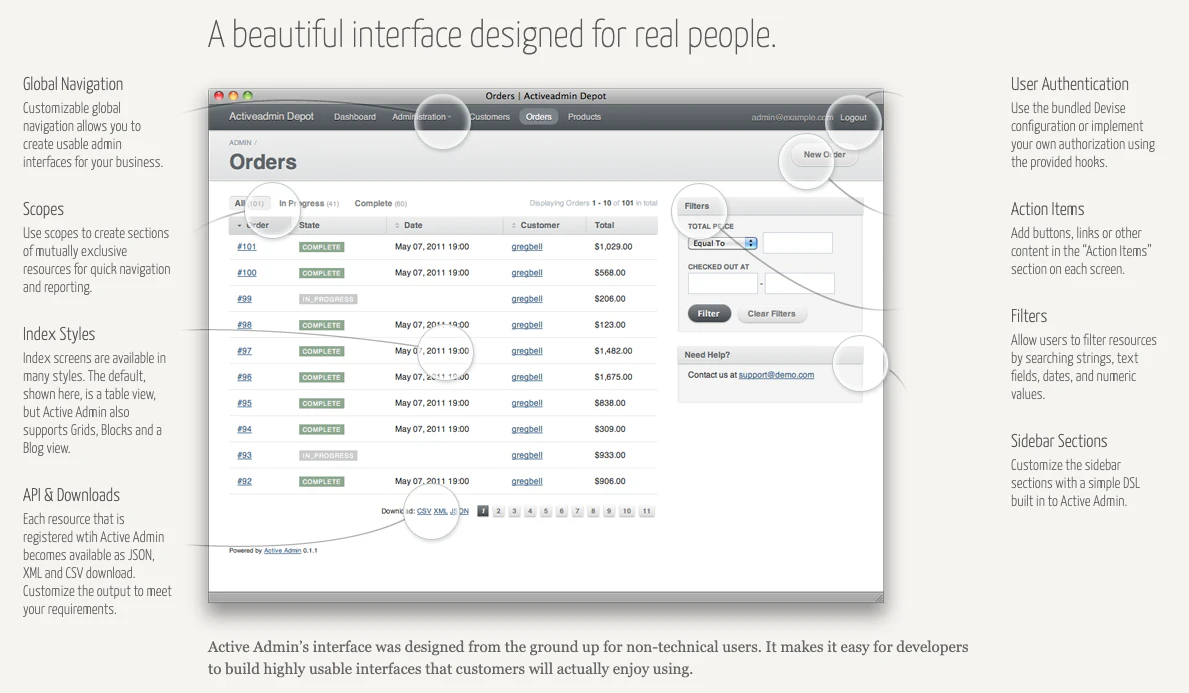Click the Clear Filters button
The height and width of the screenshot is (693, 1189).
coord(772,314)
